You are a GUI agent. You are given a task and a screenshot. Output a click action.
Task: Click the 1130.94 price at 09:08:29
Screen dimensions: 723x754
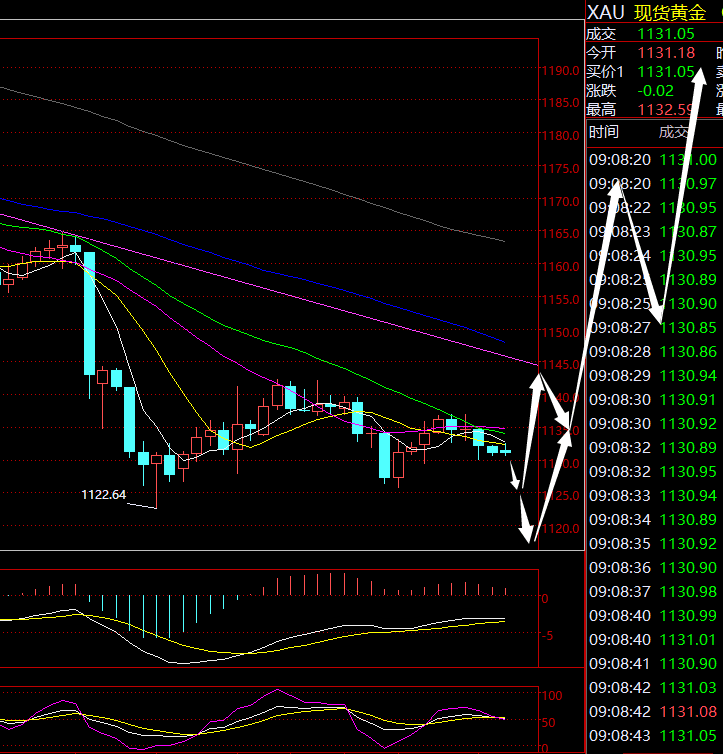[688, 376]
